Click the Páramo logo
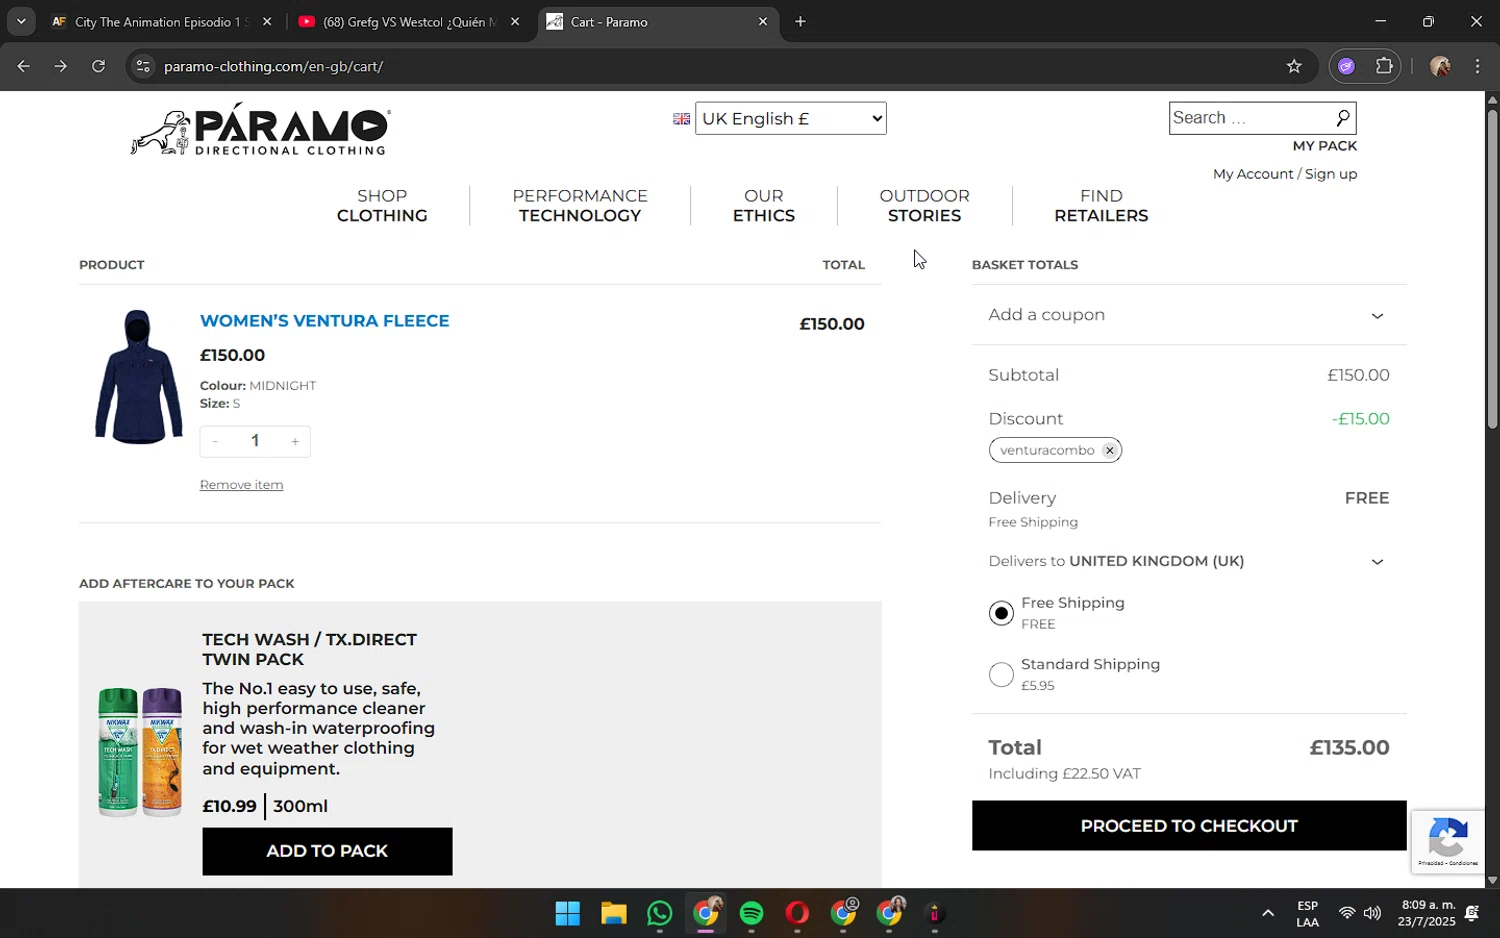 coord(260,129)
